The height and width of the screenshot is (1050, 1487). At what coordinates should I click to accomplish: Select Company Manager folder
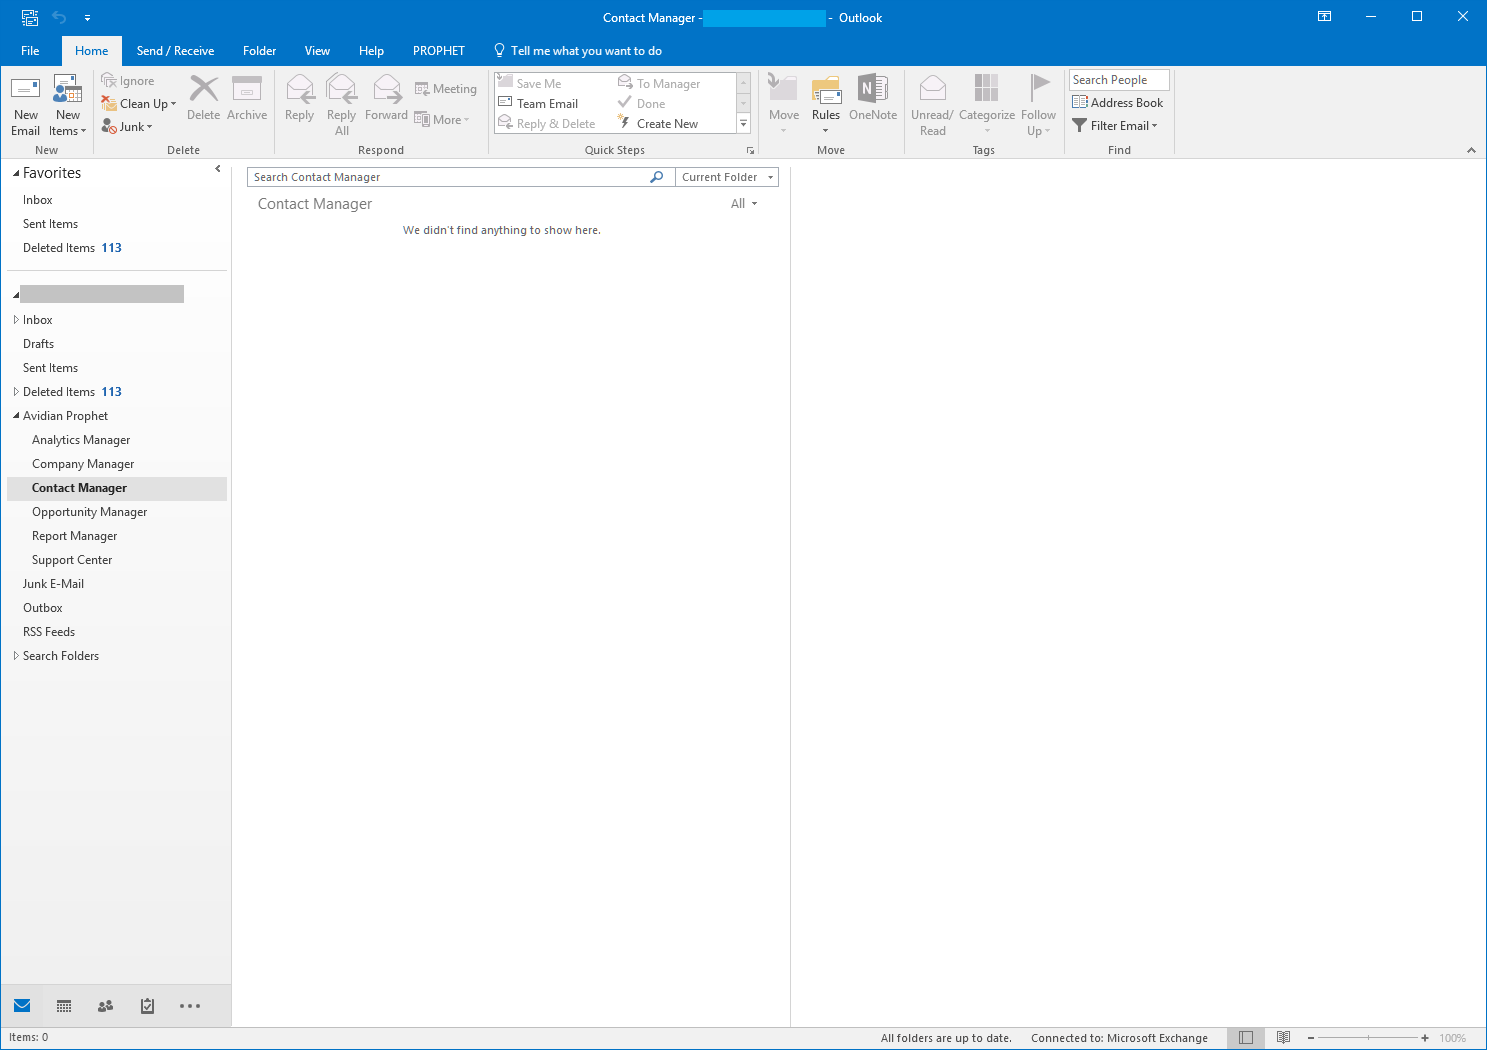pos(83,464)
